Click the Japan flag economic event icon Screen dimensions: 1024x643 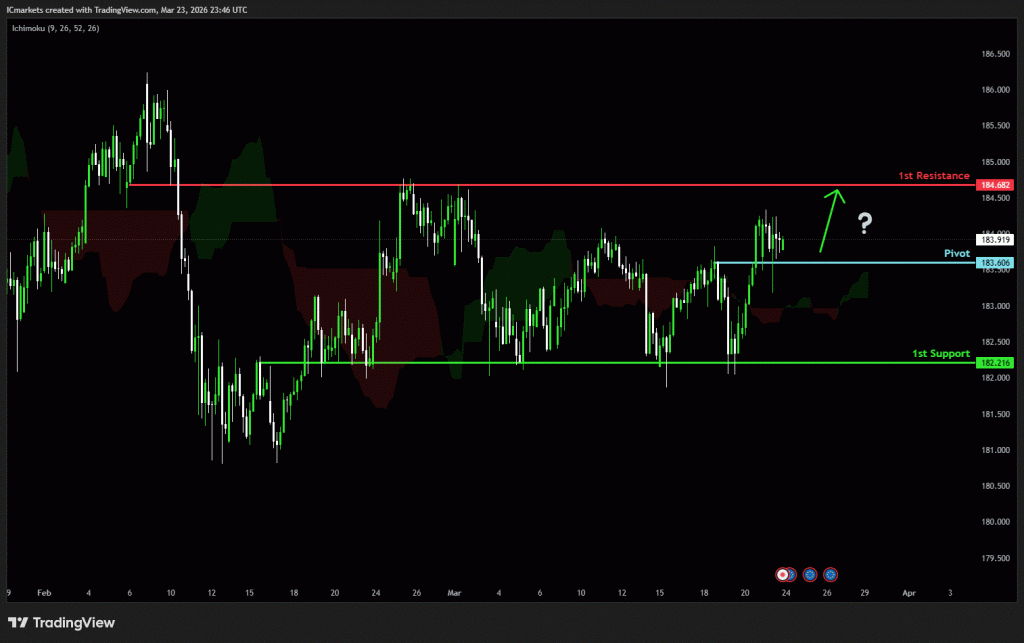[x=783, y=575]
